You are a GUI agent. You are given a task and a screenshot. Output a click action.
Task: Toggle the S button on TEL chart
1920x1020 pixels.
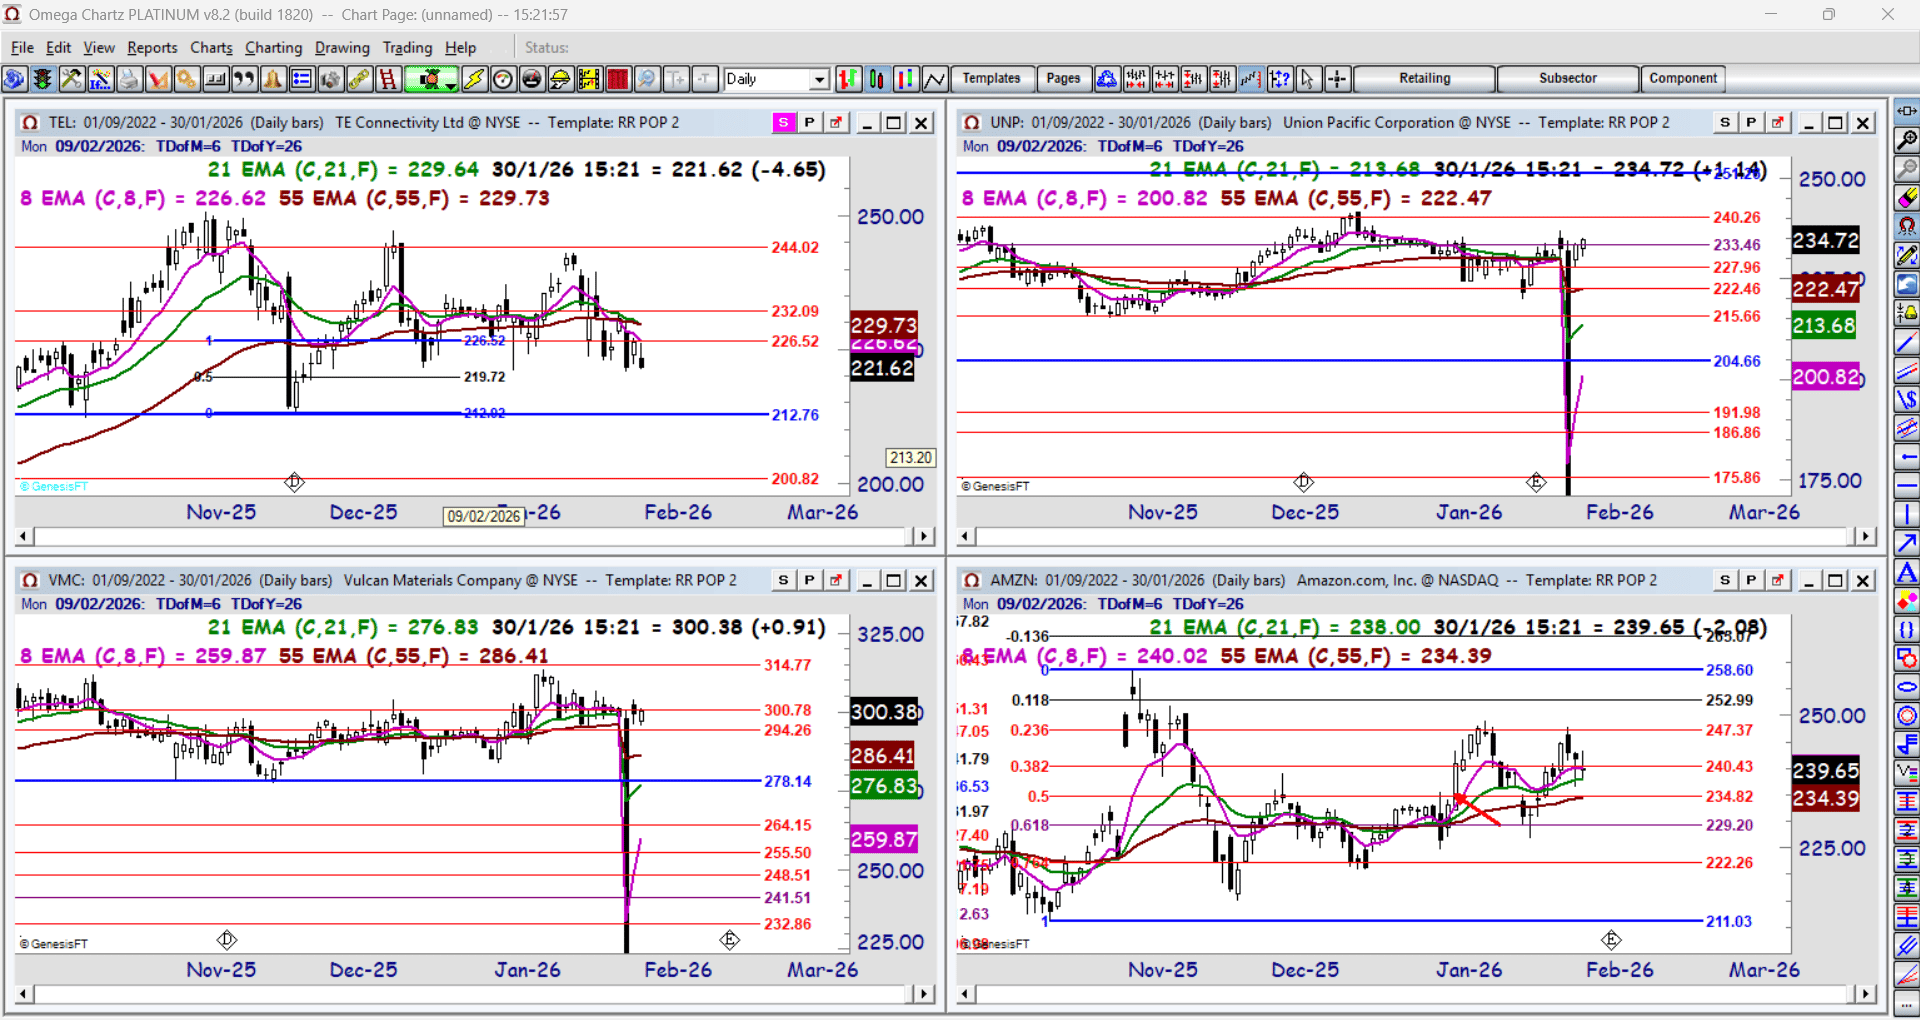click(x=783, y=122)
